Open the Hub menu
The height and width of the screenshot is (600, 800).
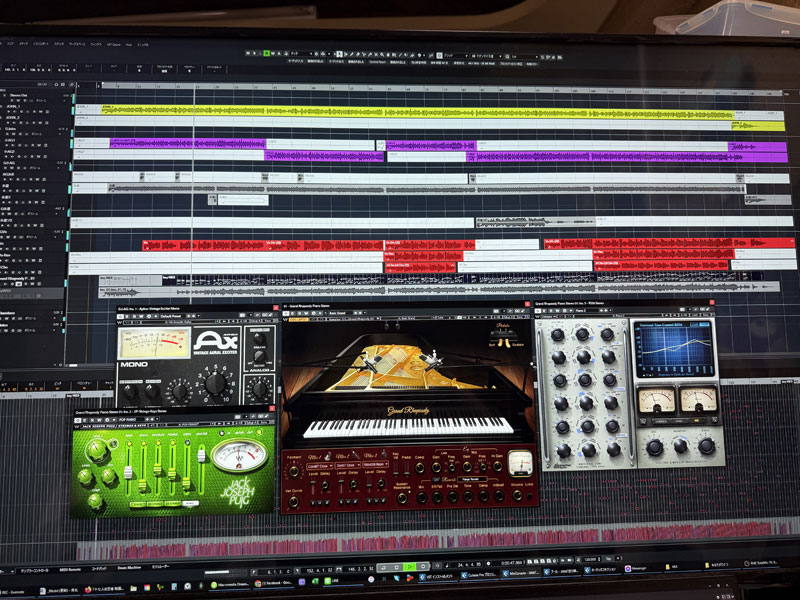pyautogui.click(x=129, y=44)
